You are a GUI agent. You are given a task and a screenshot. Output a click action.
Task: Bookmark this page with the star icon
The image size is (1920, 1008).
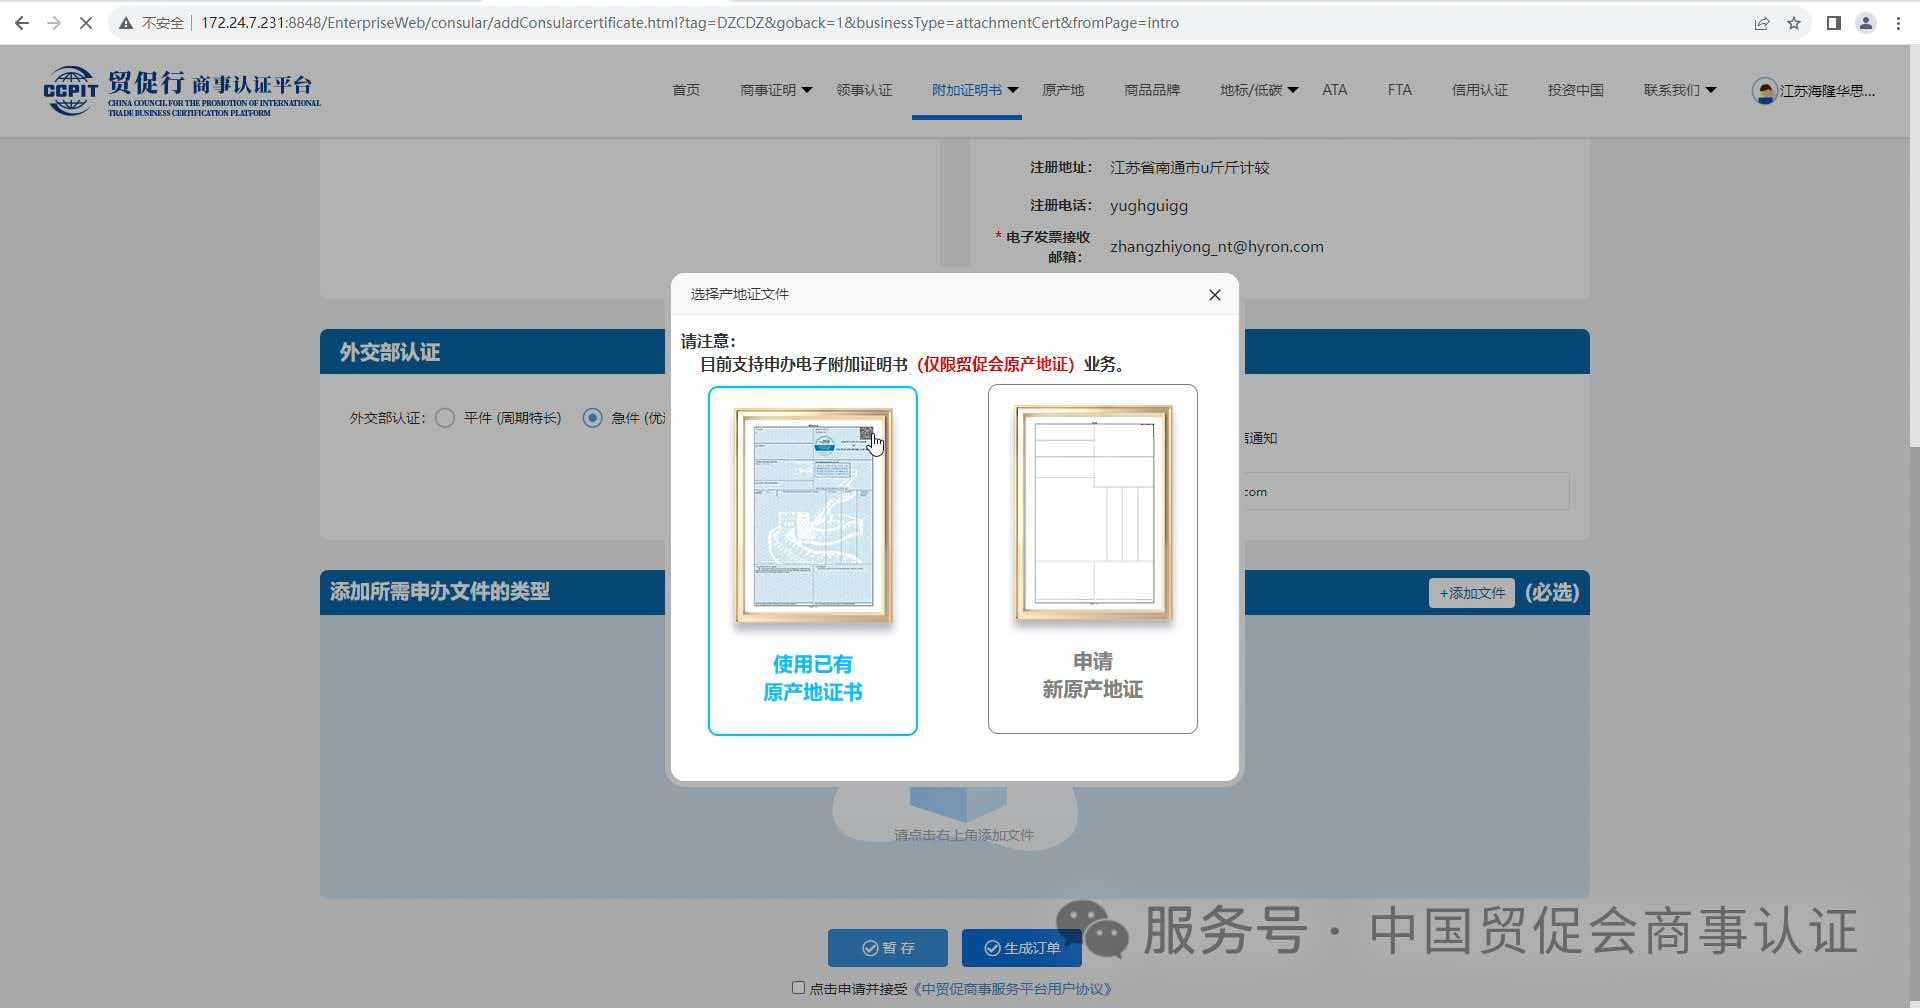1794,22
